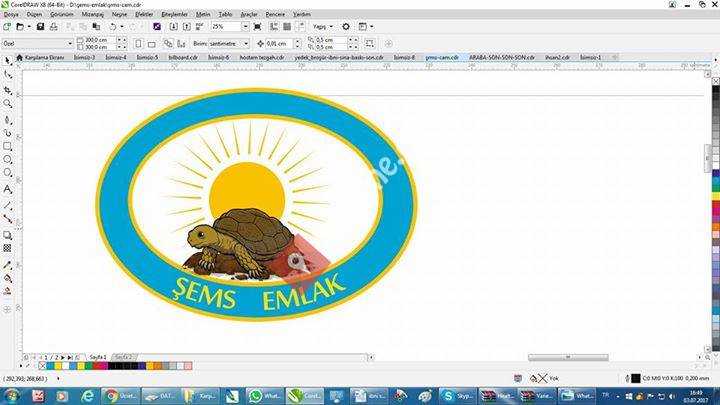This screenshot has height=405, width=720.
Task: Open the Özel page size dropdown
Action: (69, 44)
